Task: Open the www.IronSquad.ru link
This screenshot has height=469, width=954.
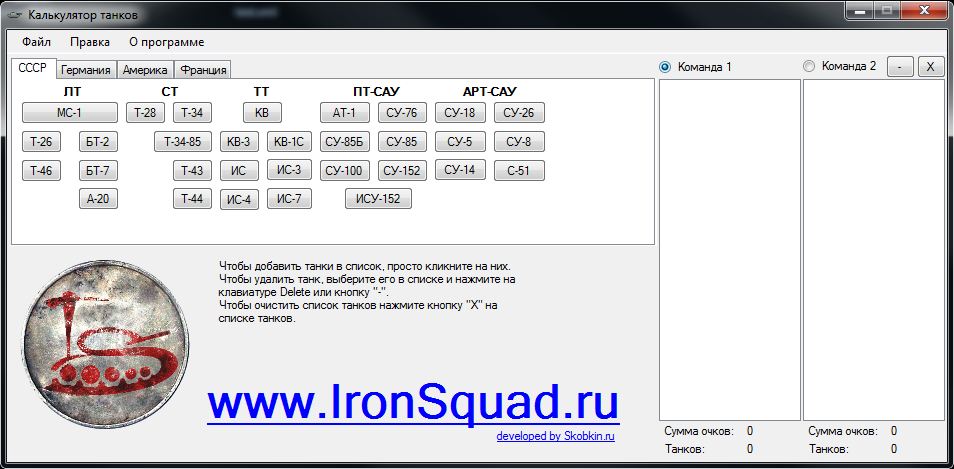Action: pyautogui.click(x=413, y=402)
